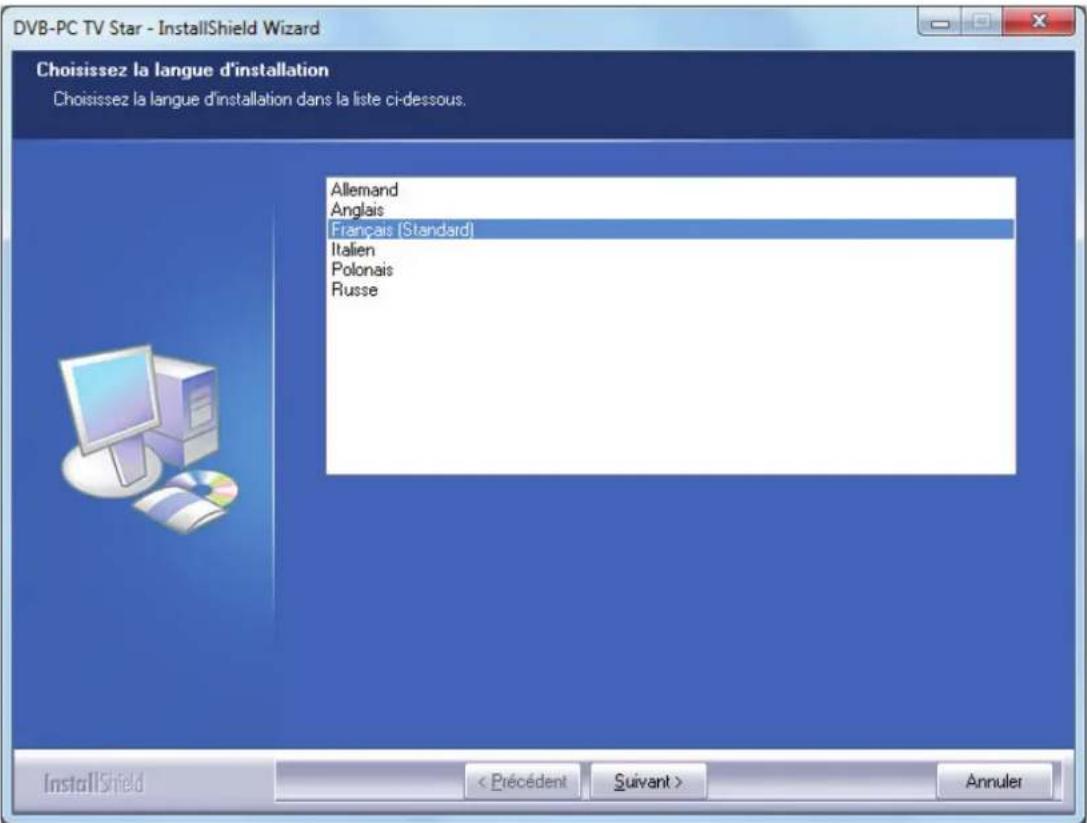Go back with the Précédent button
This screenshot has height=823, width=1087.
click(522, 781)
